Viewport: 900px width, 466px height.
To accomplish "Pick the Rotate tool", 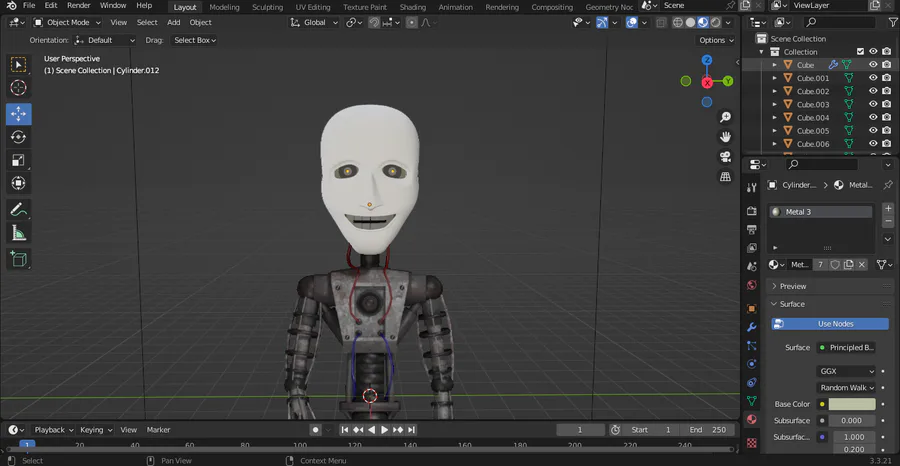I will (x=18, y=137).
